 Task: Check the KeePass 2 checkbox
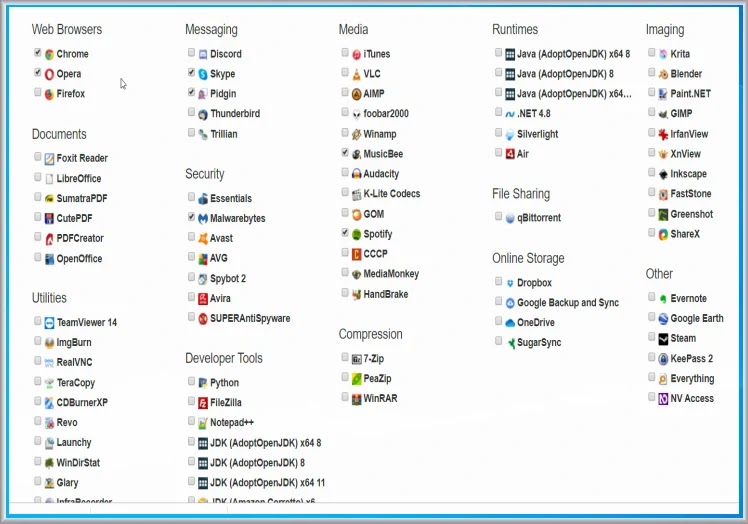(652, 357)
